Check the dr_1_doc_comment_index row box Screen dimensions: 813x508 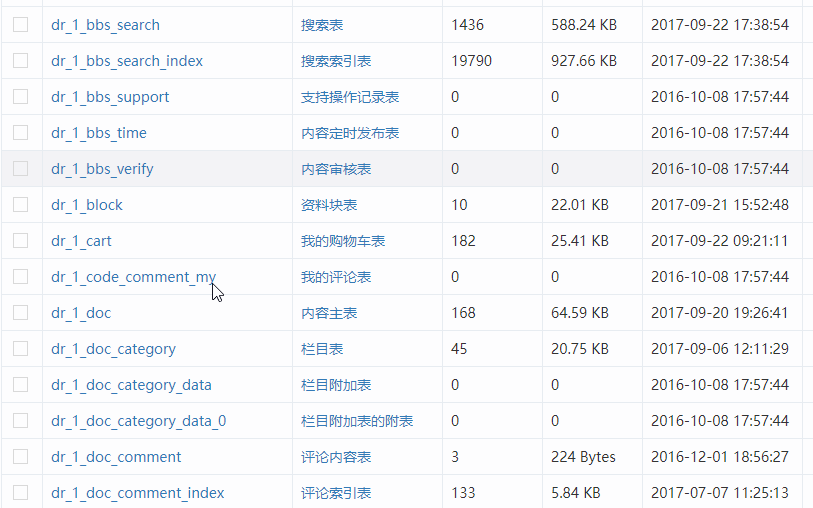[21, 493]
